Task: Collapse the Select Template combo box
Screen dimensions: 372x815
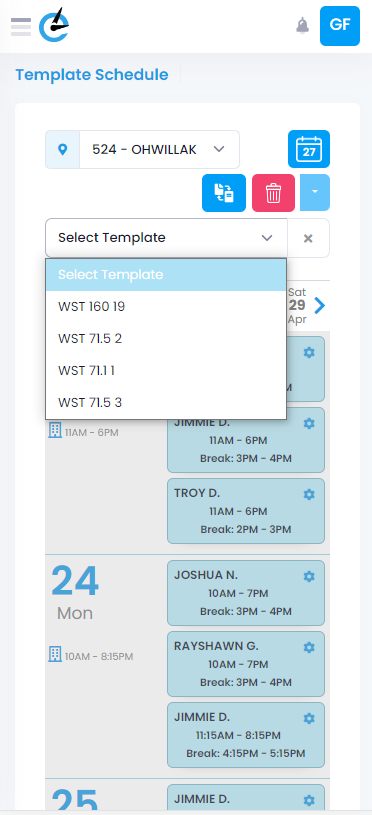Action: click(166, 238)
